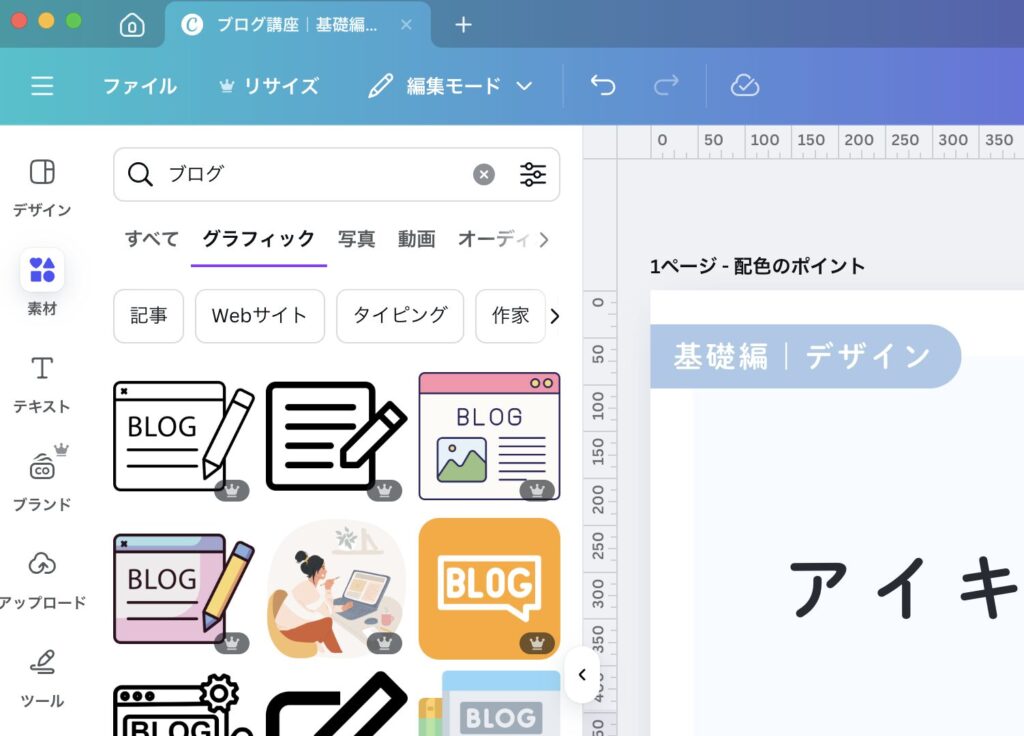
Task: Open the hamburger main menu
Action: 42,86
